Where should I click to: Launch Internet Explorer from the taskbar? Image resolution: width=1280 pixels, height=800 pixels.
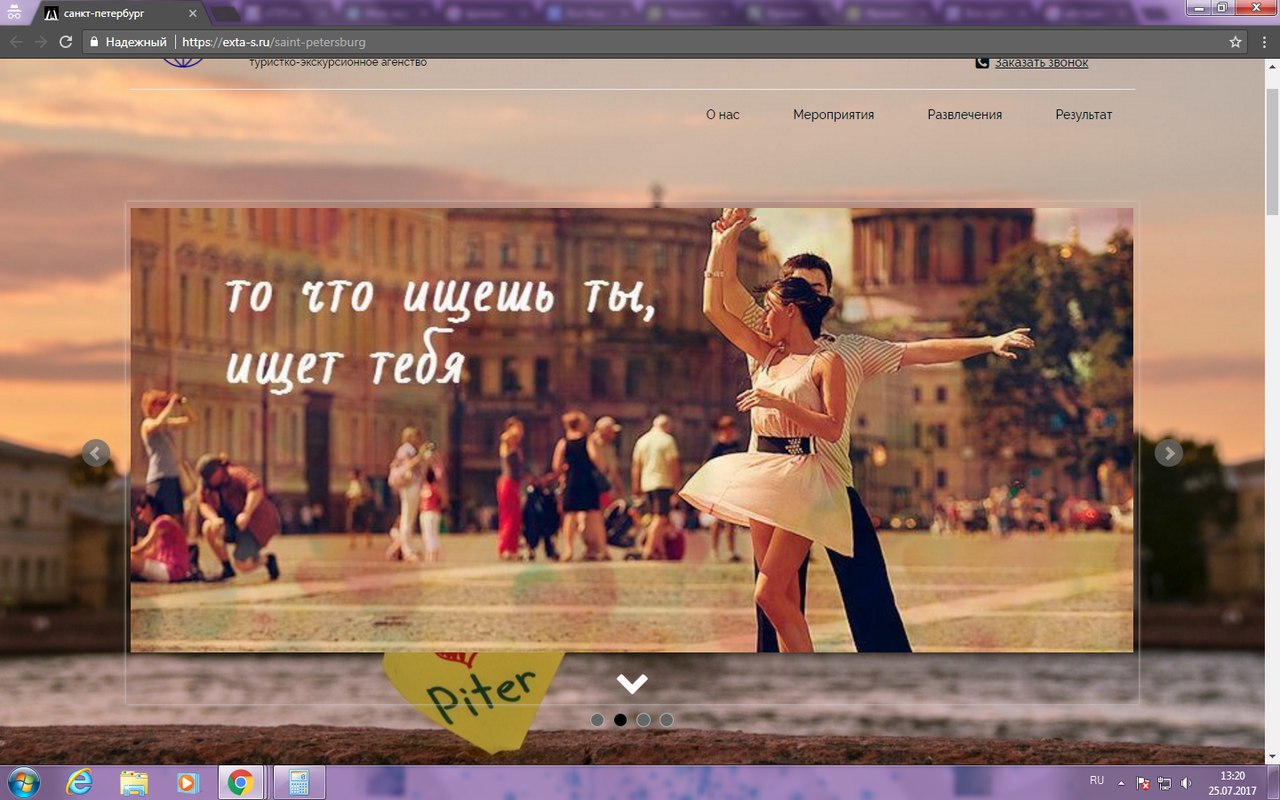click(x=79, y=783)
